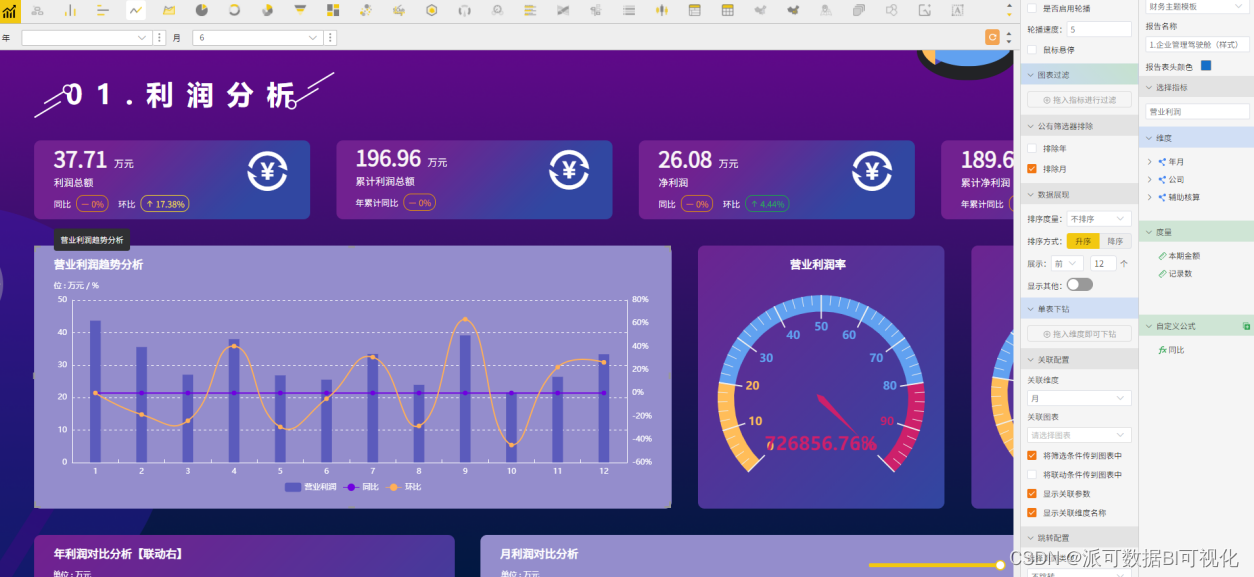Open the 财务主题模板 dropdown

click(x=1197, y=6)
